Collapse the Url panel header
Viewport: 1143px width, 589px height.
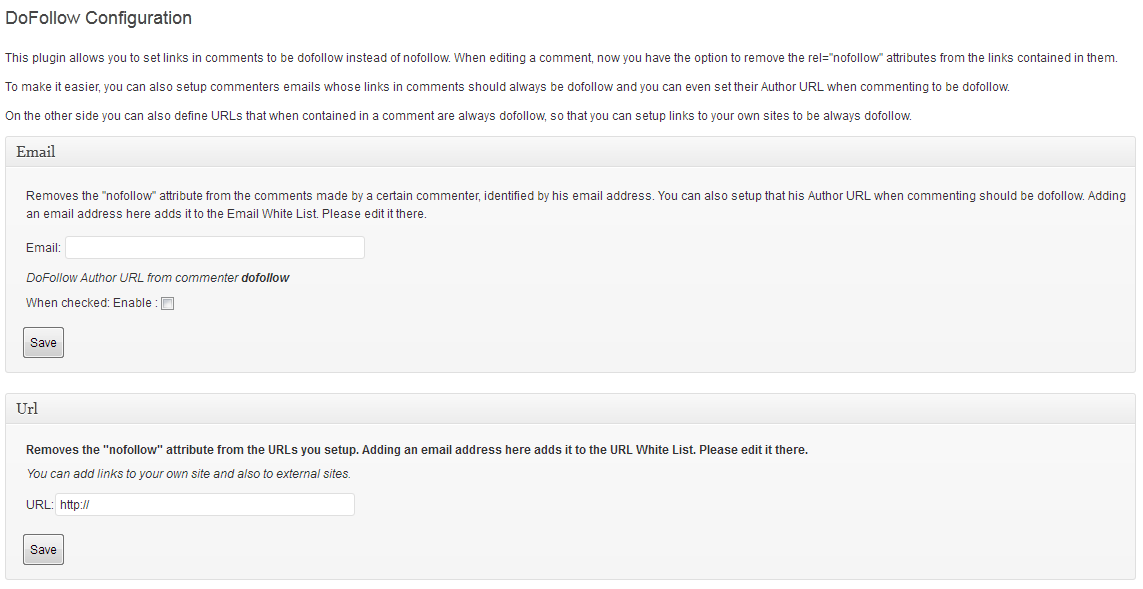click(570, 409)
